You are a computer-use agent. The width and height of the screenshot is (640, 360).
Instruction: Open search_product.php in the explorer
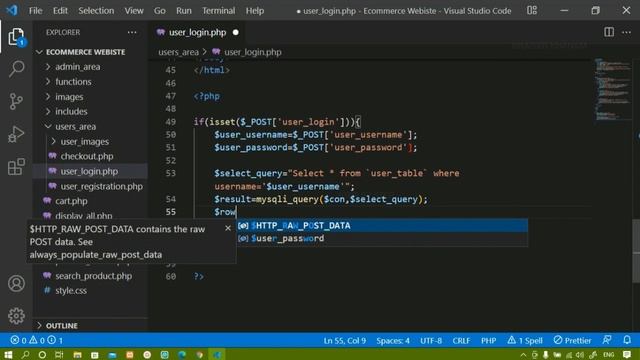[x=93, y=276]
